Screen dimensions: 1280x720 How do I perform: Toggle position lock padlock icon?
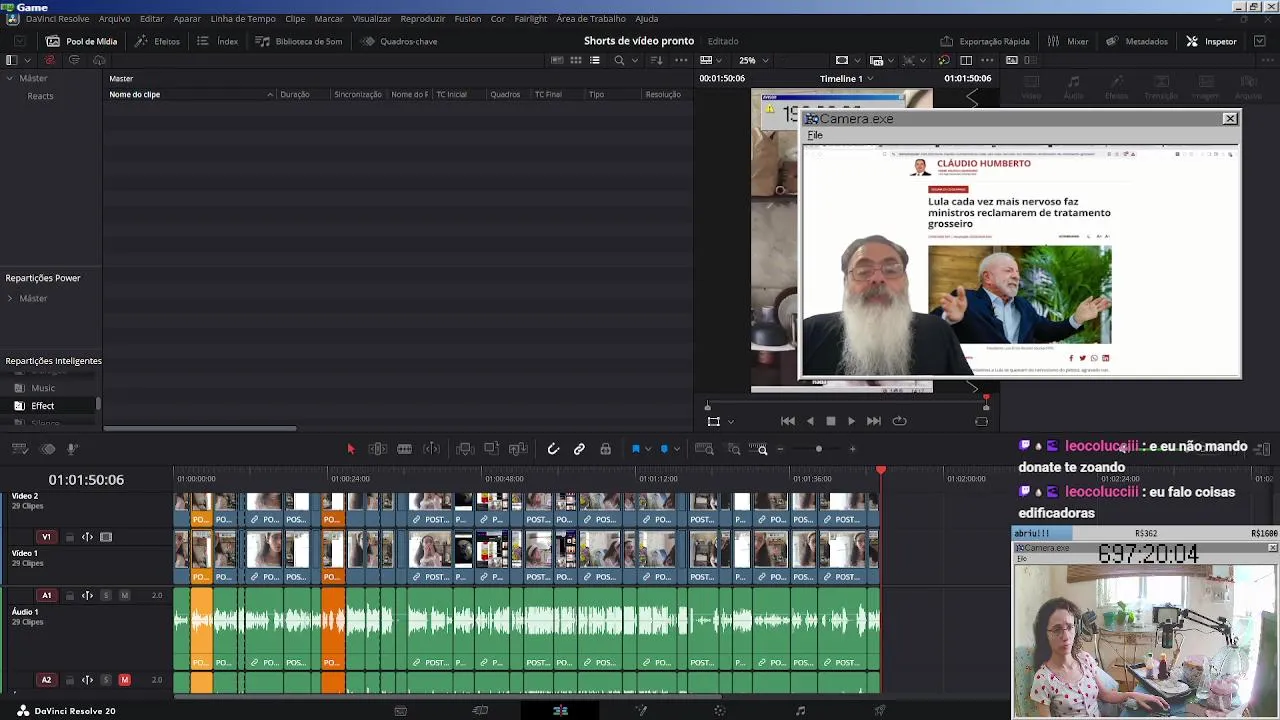click(606, 449)
